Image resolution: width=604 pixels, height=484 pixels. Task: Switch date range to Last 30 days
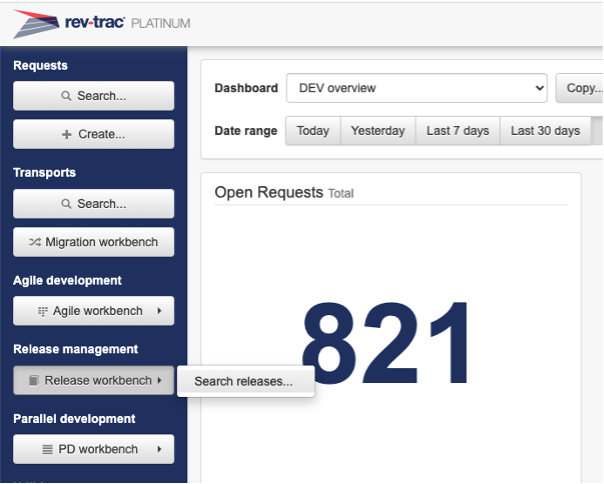pos(545,131)
